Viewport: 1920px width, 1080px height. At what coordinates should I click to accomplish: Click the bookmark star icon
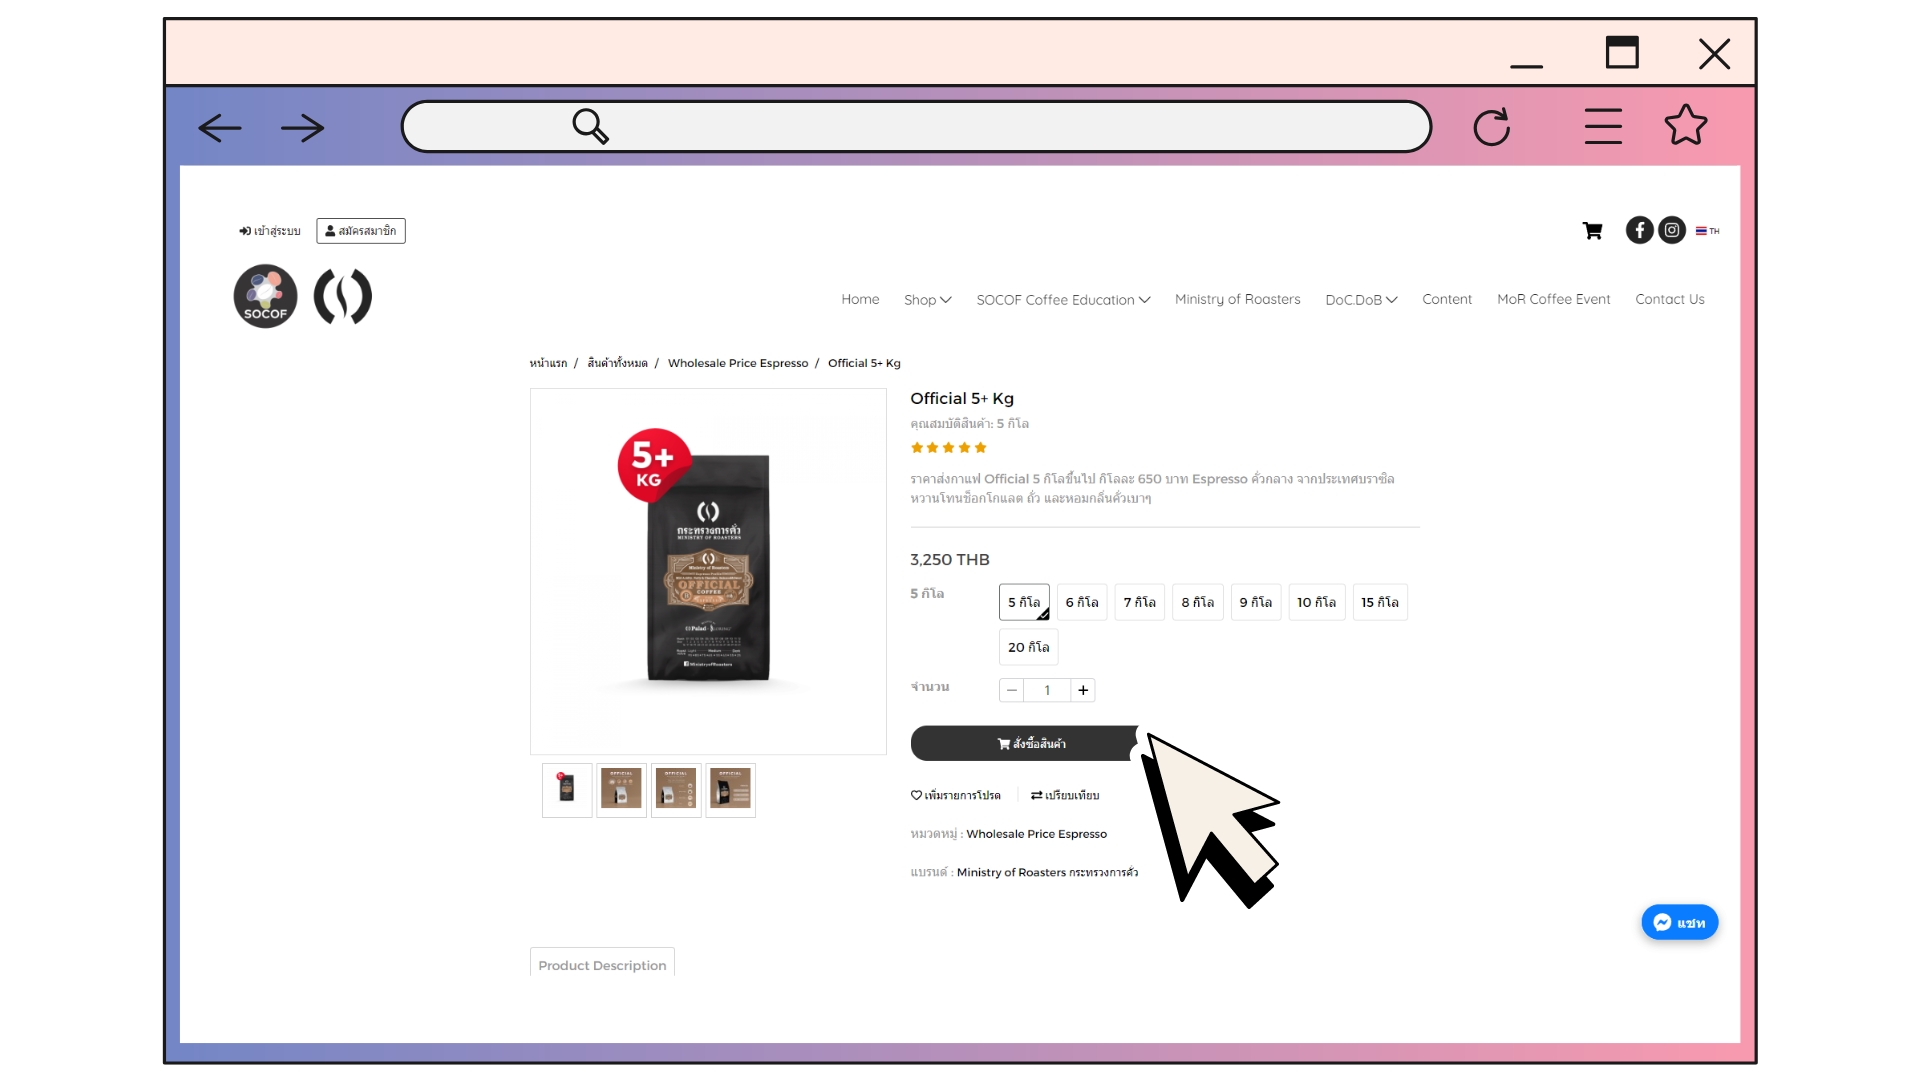coord(1686,125)
